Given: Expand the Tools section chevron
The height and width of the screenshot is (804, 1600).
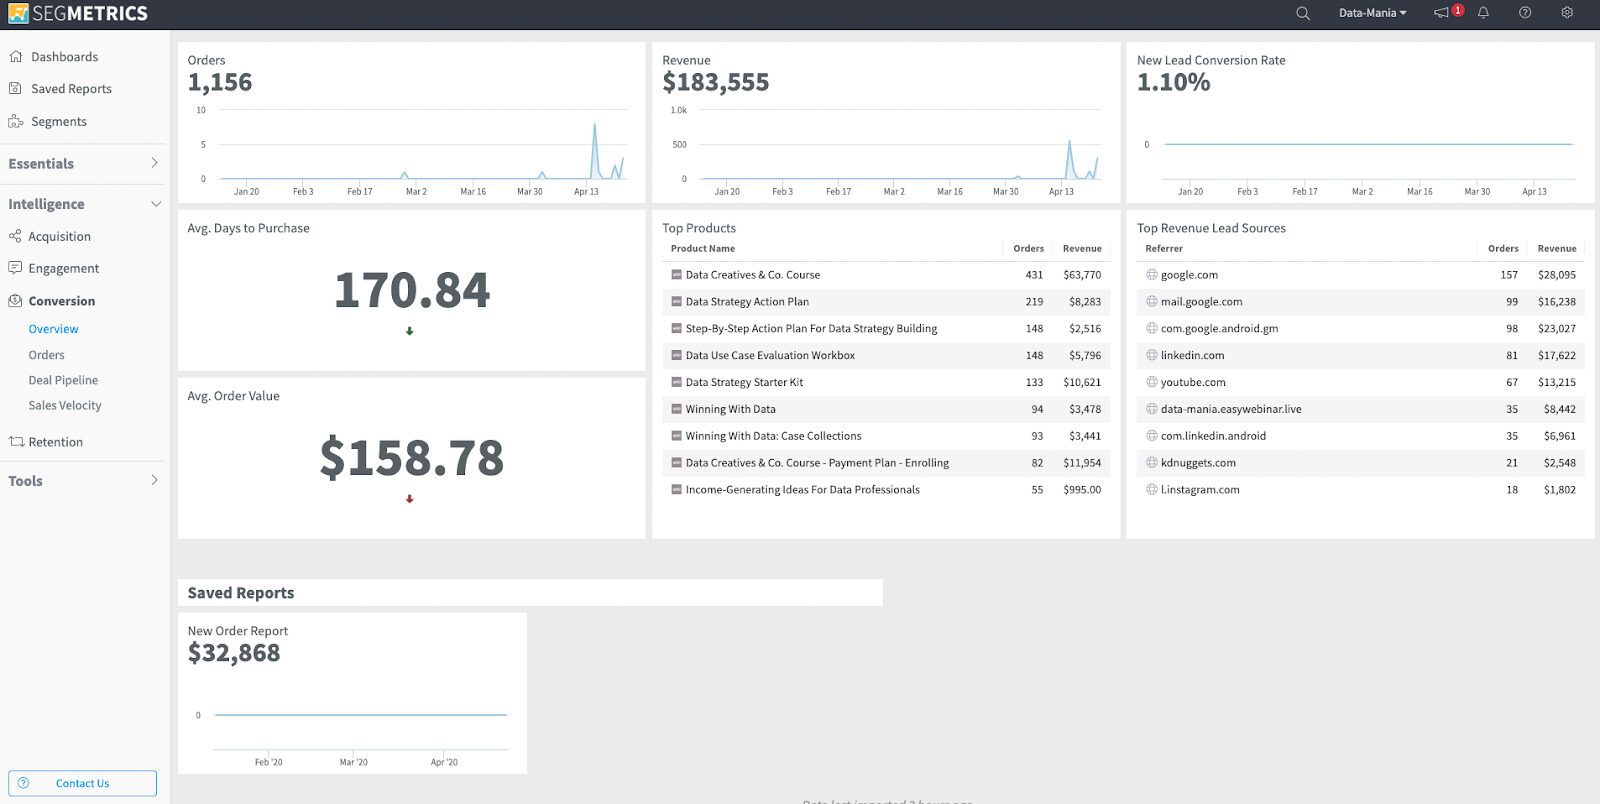Looking at the screenshot, I should (154, 480).
